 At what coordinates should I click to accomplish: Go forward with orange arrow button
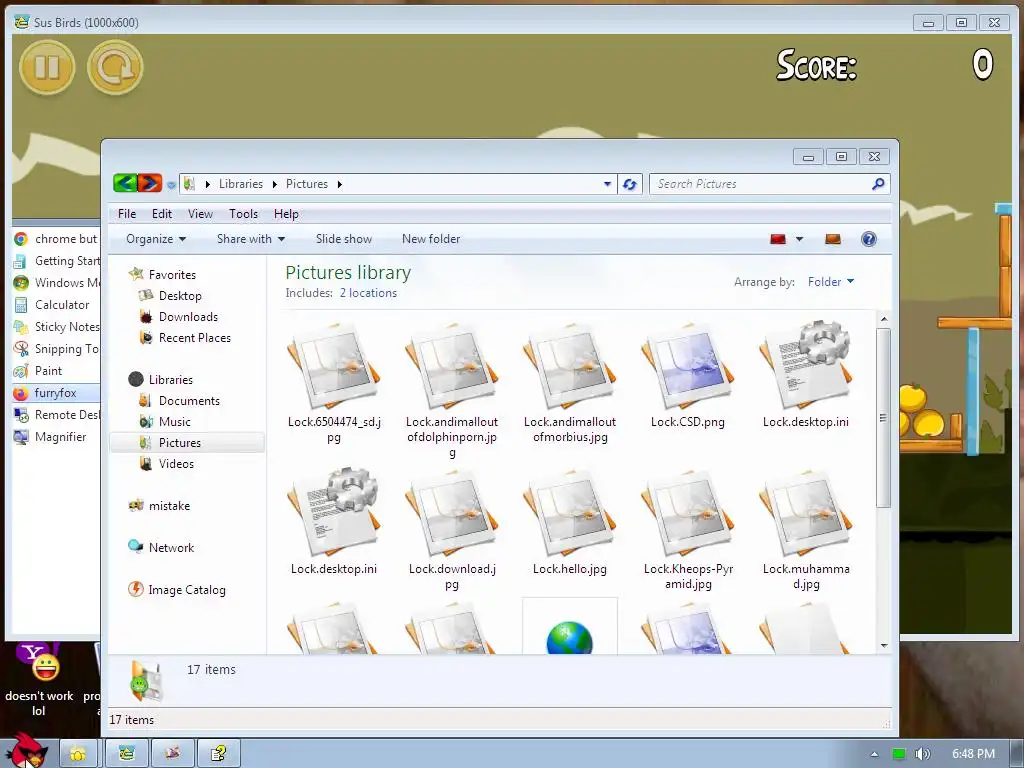tap(150, 184)
